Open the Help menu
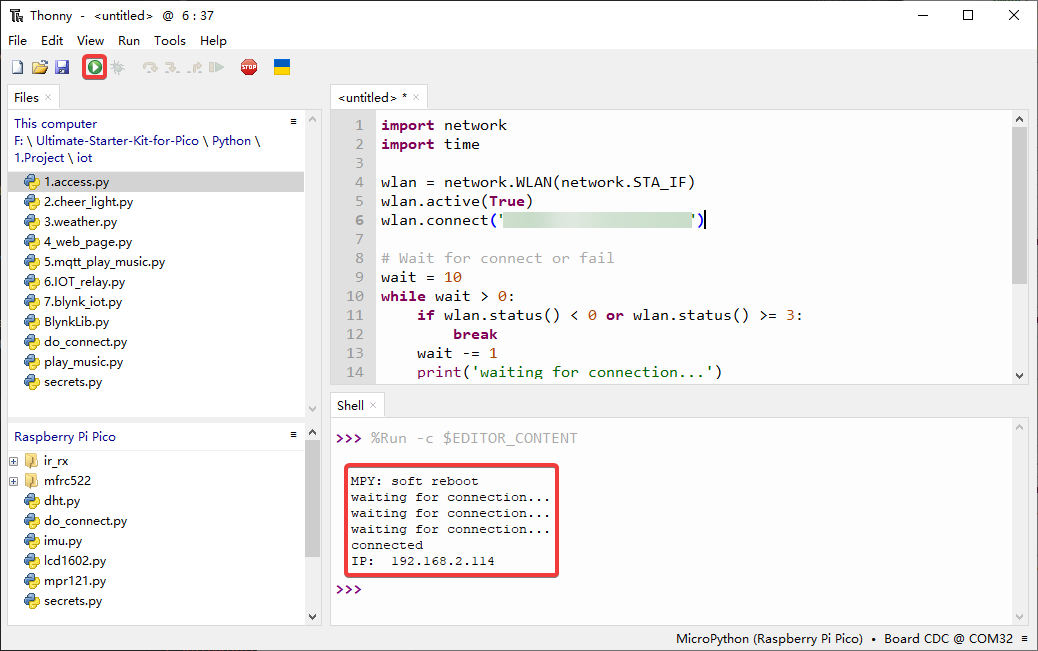The height and width of the screenshot is (651, 1038). pos(213,40)
